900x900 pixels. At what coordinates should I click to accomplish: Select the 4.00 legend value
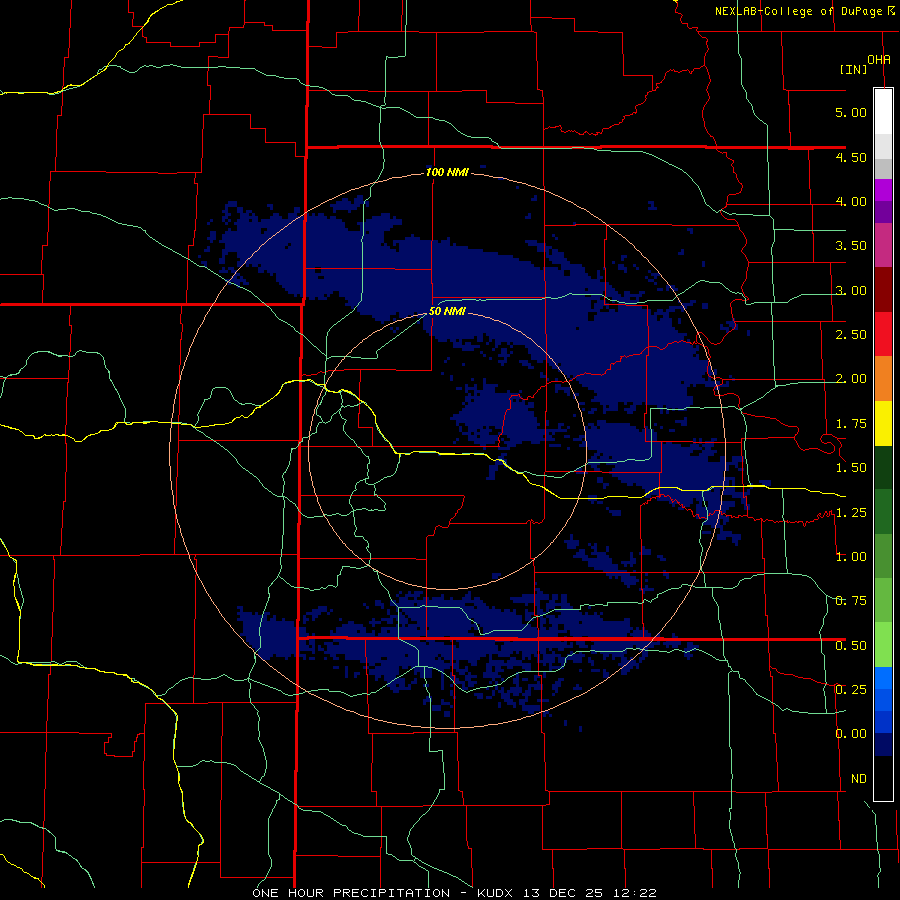pyautogui.click(x=851, y=201)
